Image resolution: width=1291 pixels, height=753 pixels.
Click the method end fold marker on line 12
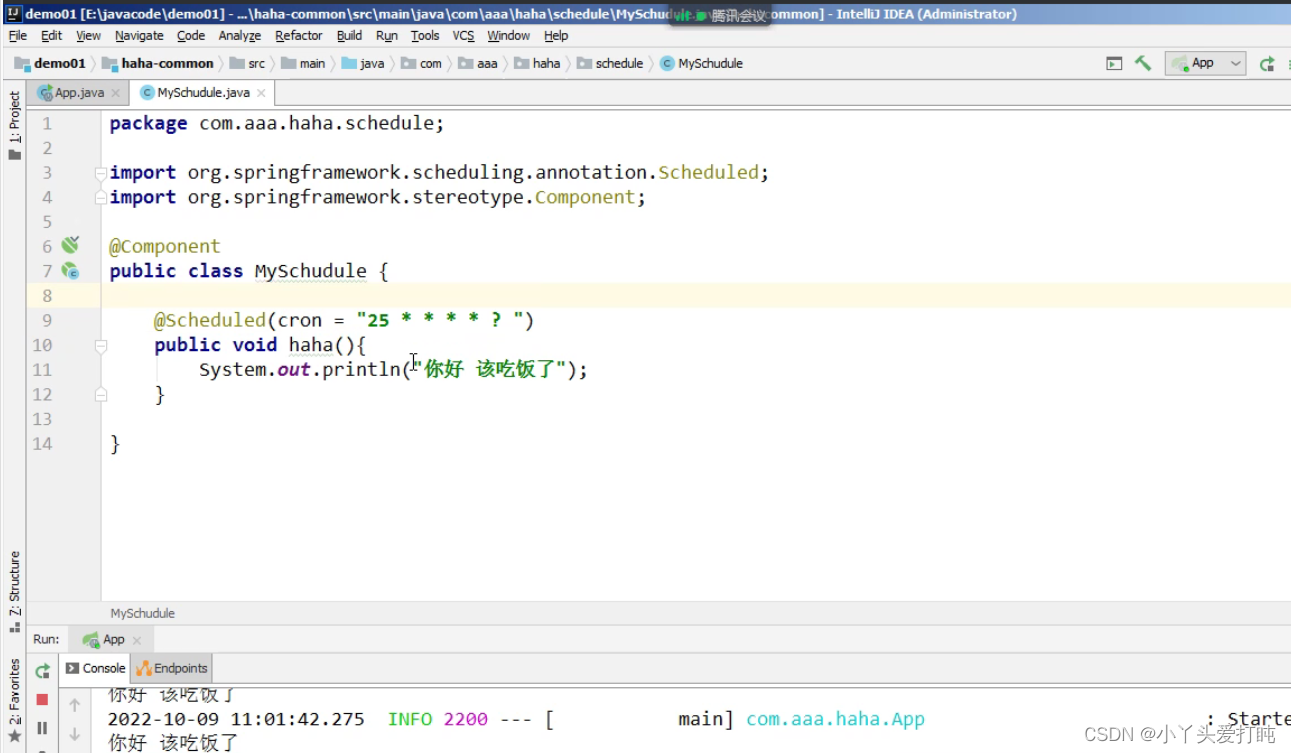click(100, 395)
